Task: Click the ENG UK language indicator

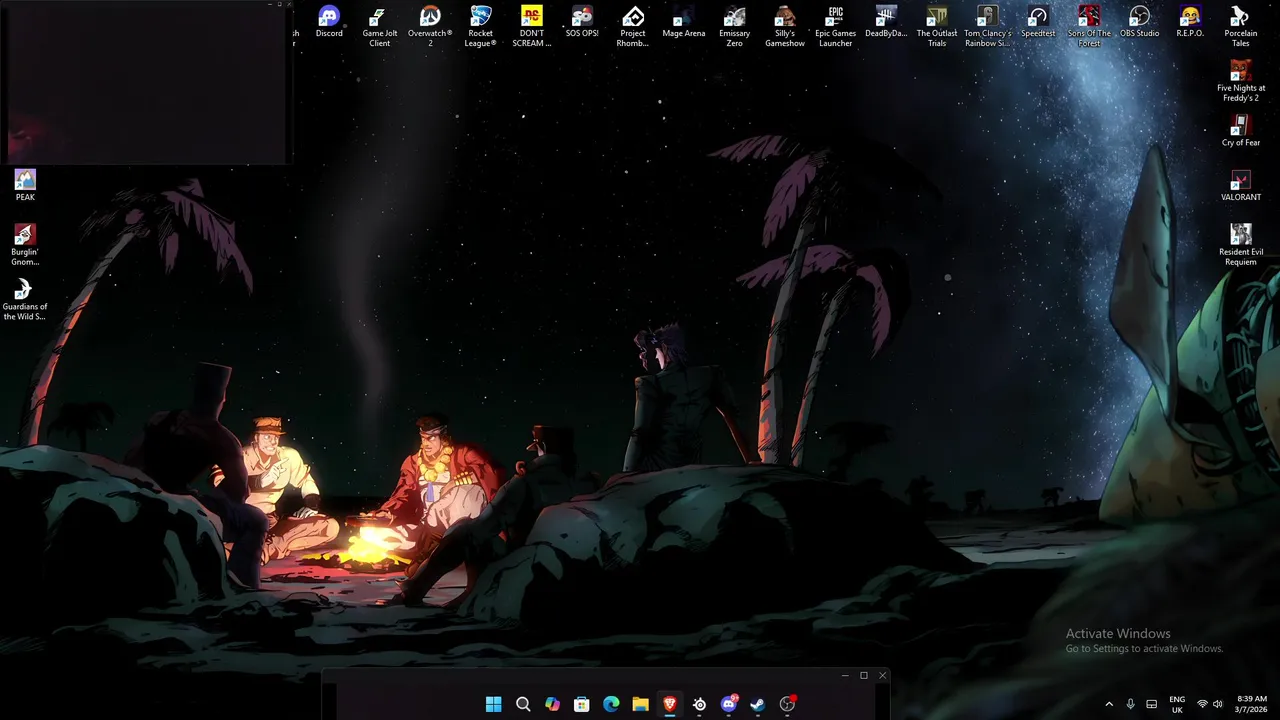Action: [1177, 704]
